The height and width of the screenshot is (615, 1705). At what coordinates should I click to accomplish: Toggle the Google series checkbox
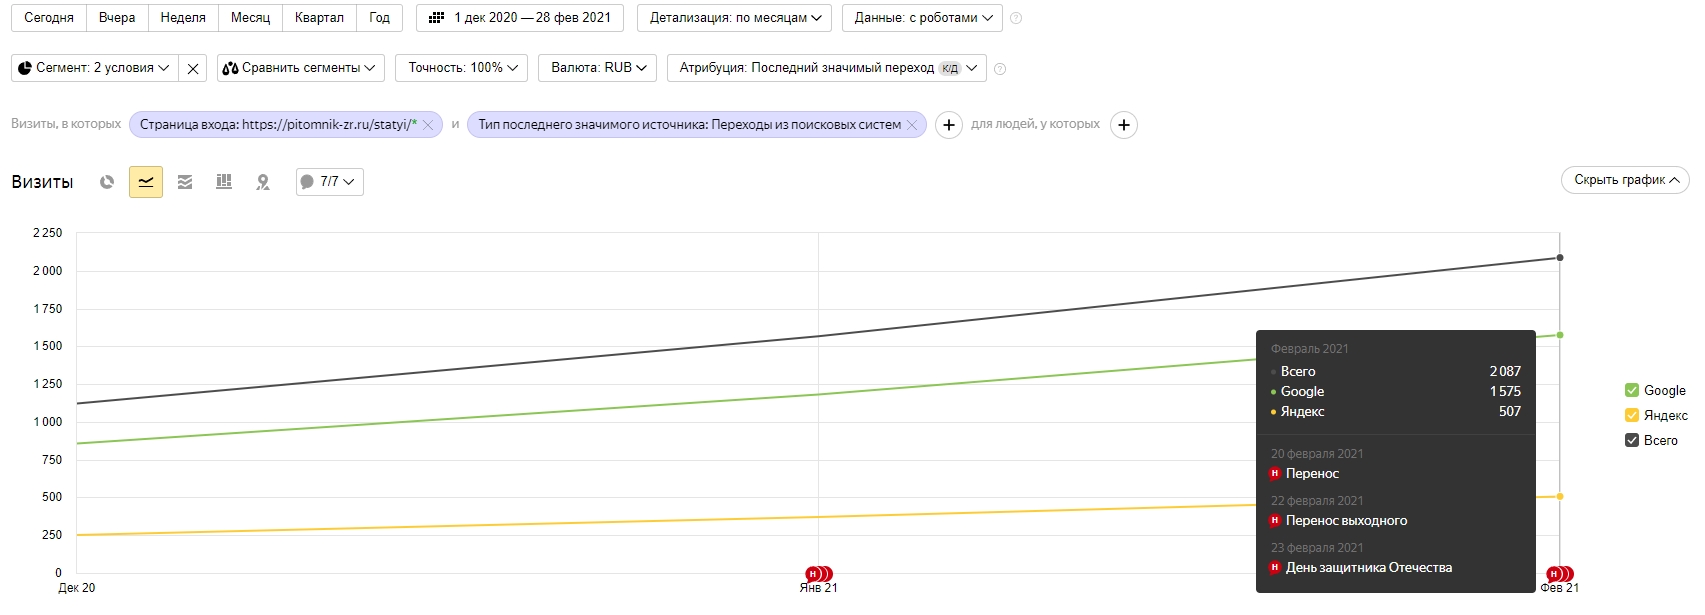(x=1632, y=391)
